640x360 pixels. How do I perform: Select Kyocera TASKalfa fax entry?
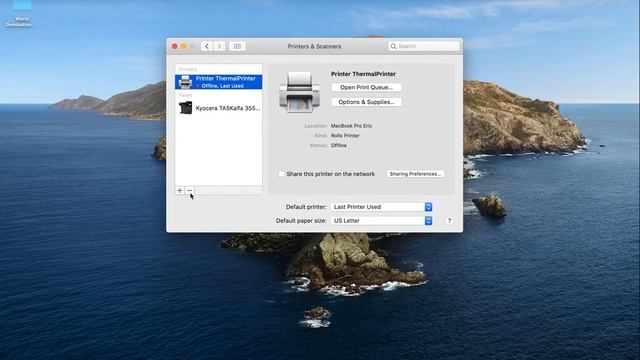219,108
